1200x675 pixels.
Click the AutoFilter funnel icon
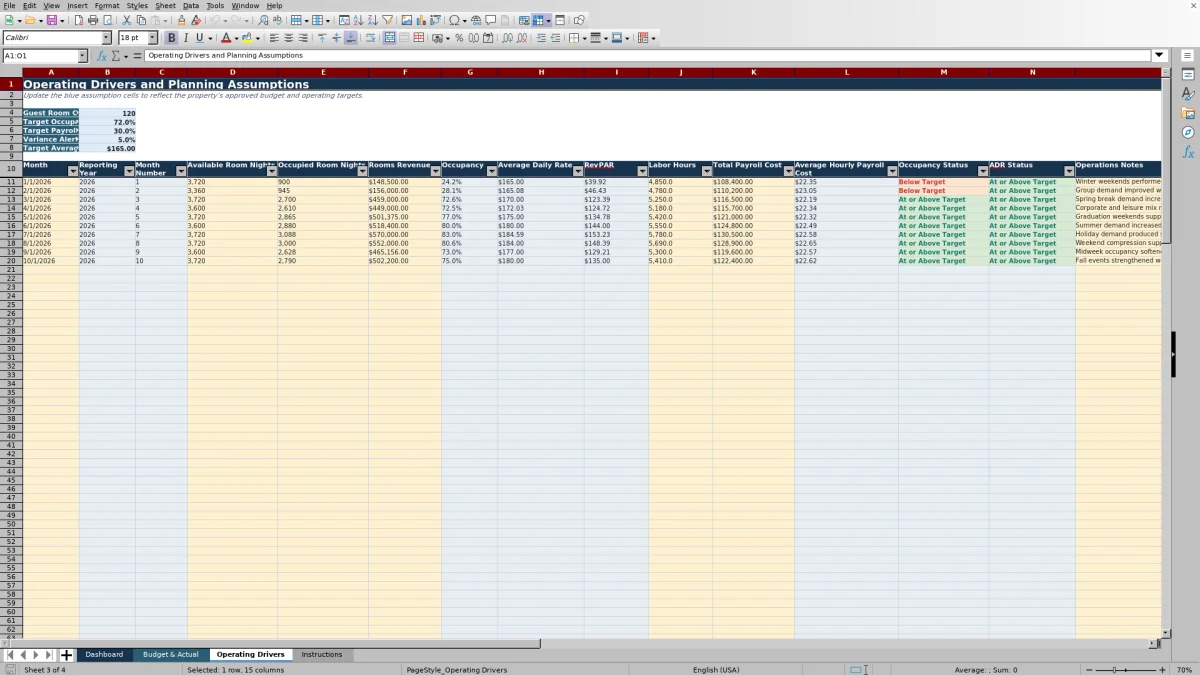[387, 20]
